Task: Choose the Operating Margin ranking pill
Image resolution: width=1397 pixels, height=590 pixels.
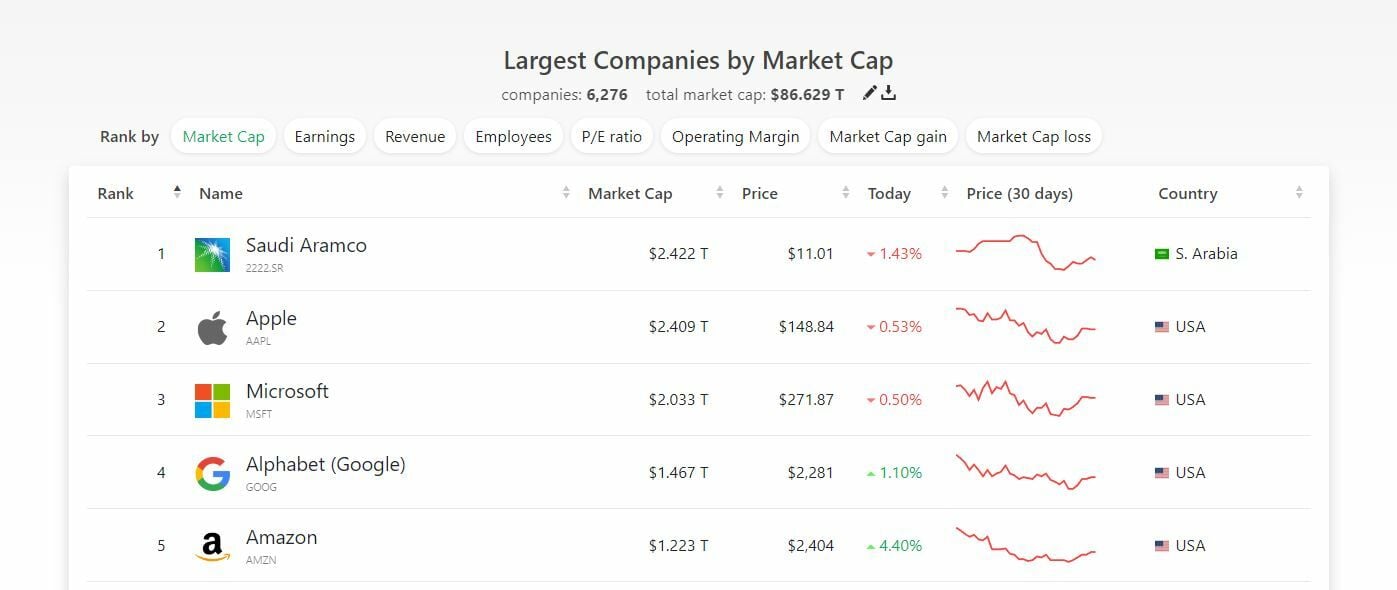Action: point(735,137)
